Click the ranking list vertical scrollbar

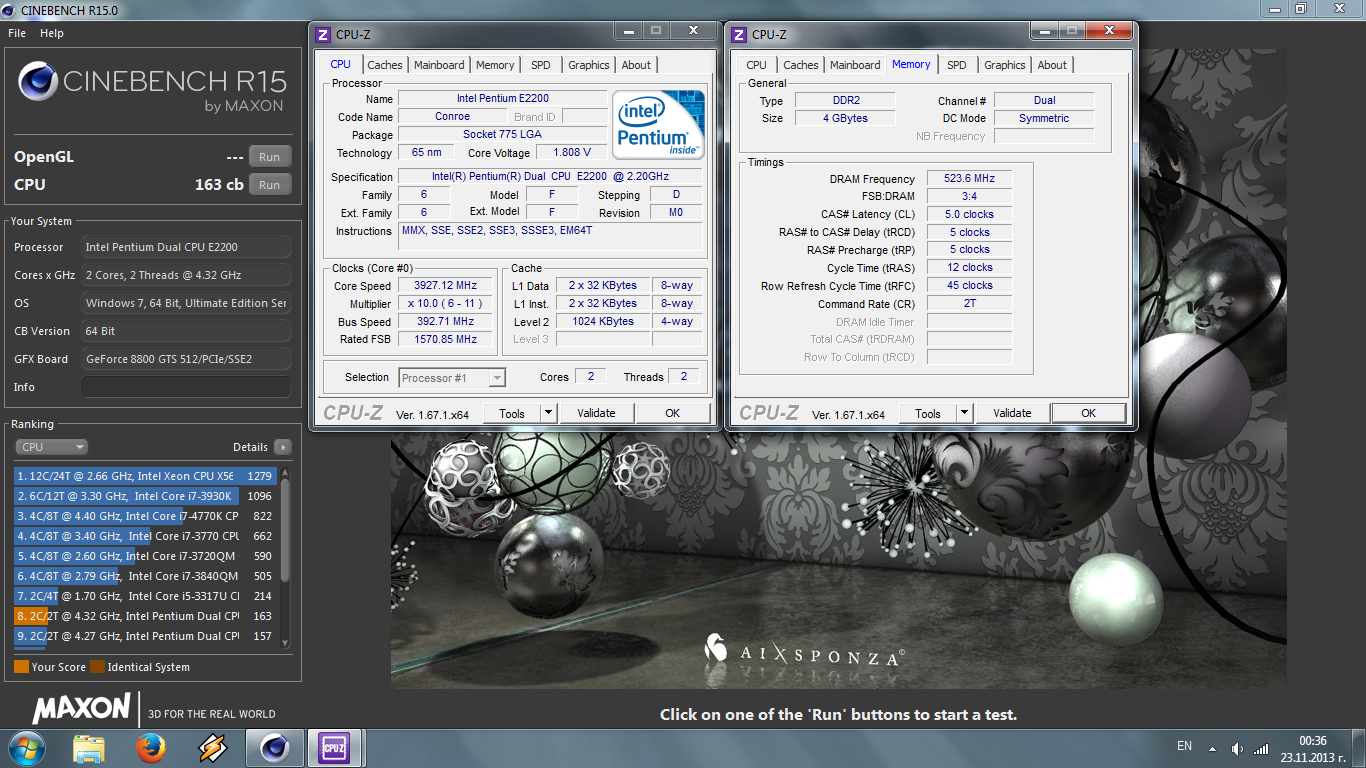pyautogui.click(x=285, y=556)
